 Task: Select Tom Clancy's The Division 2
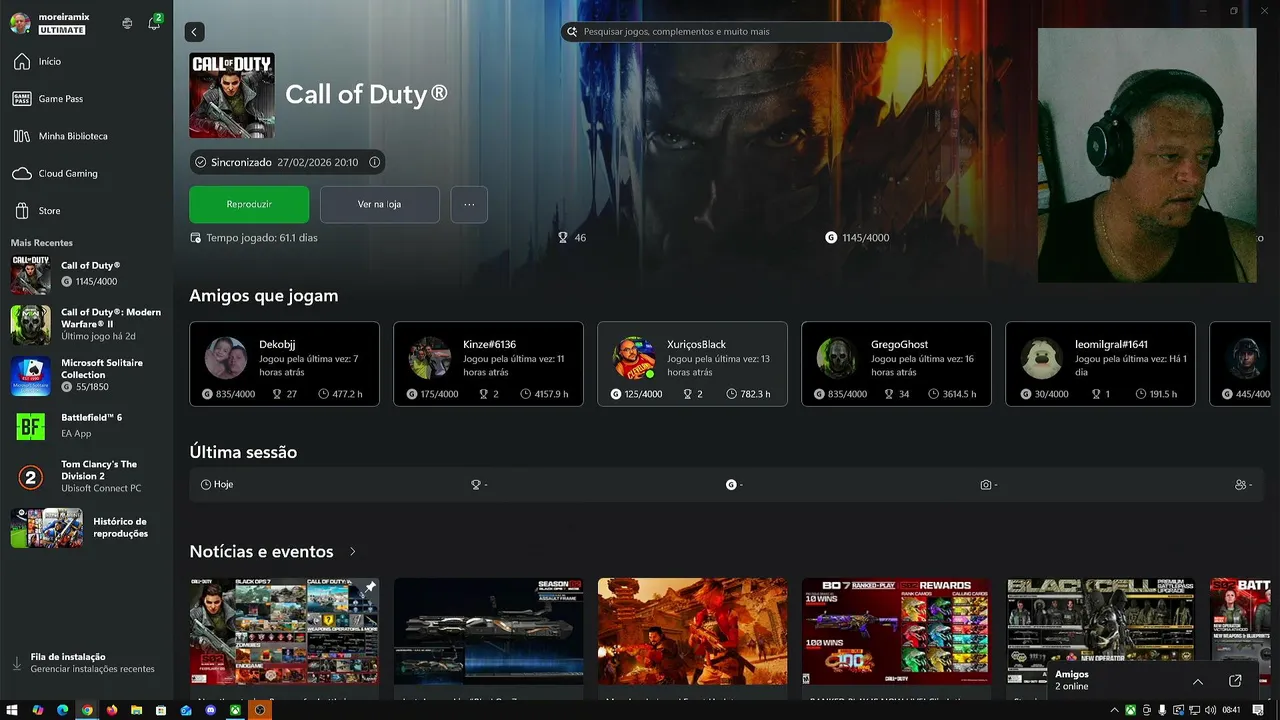pyautogui.click(x=86, y=477)
